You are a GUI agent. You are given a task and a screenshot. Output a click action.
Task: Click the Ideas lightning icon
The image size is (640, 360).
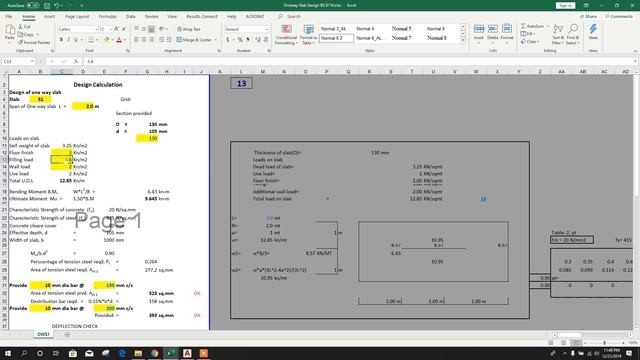pyautogui.click(x=593, y=29)
